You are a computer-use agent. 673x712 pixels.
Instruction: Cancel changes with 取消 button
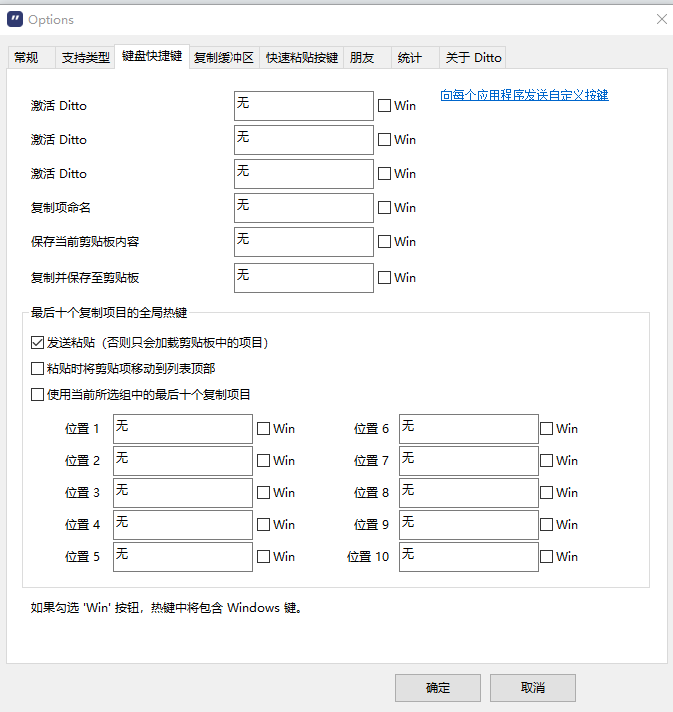click(533, 688)
